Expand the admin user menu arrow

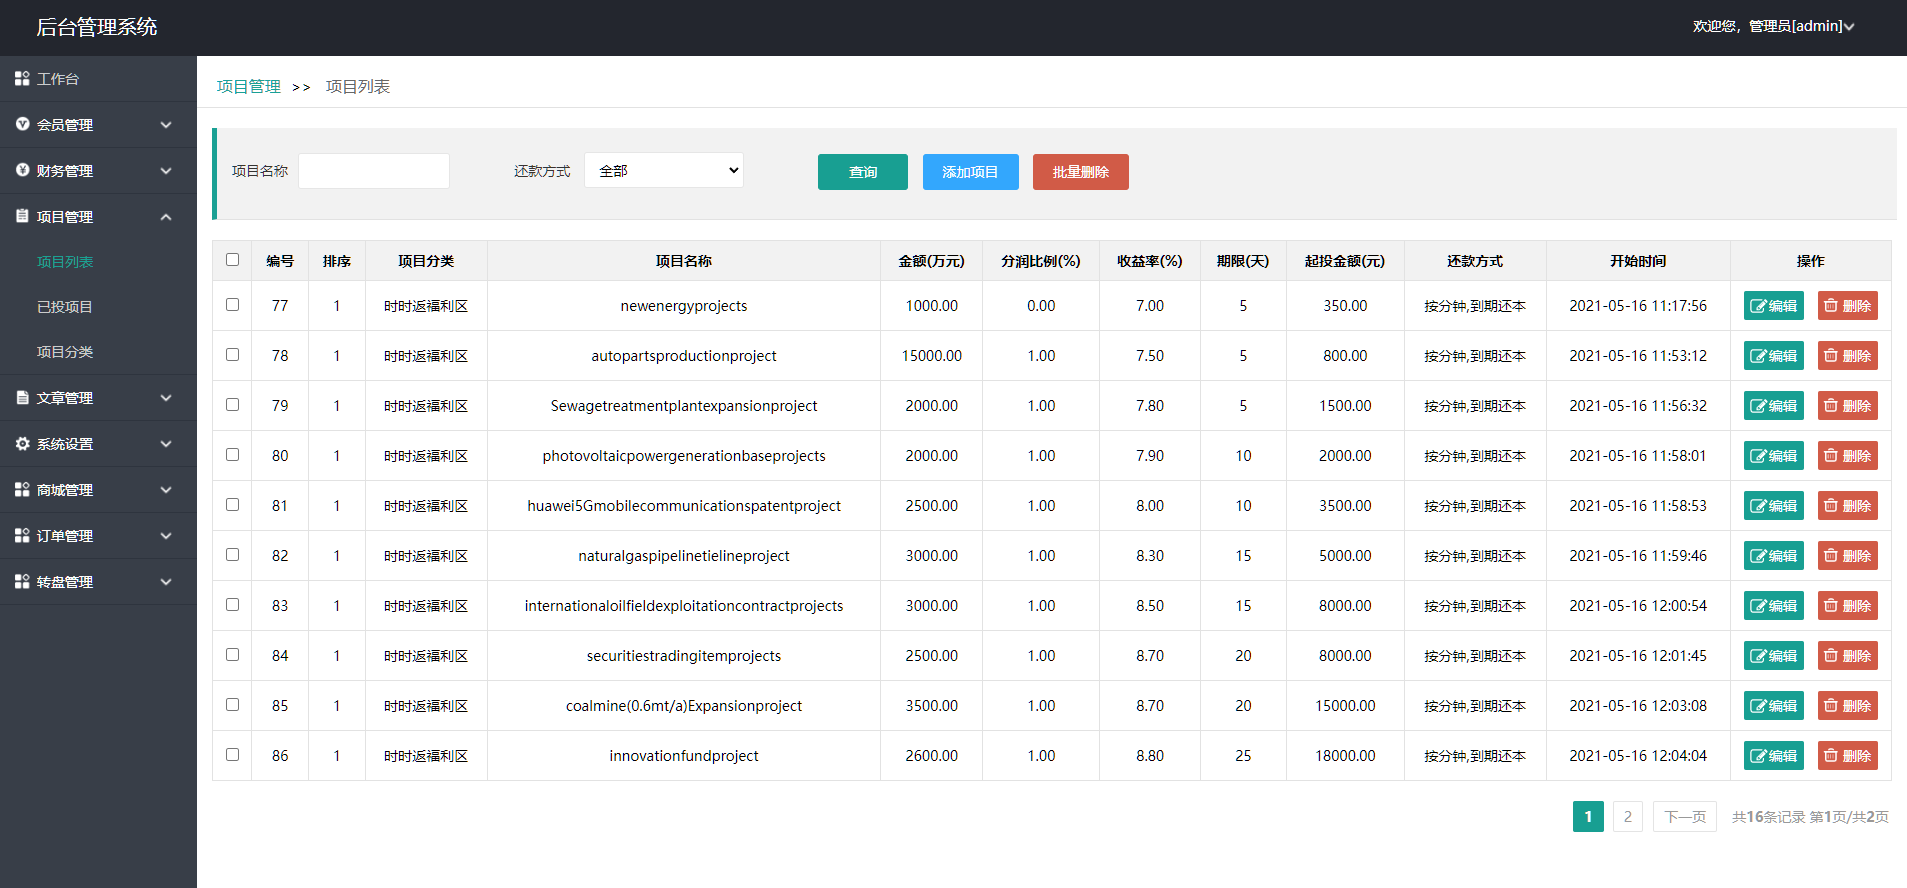1849,27
